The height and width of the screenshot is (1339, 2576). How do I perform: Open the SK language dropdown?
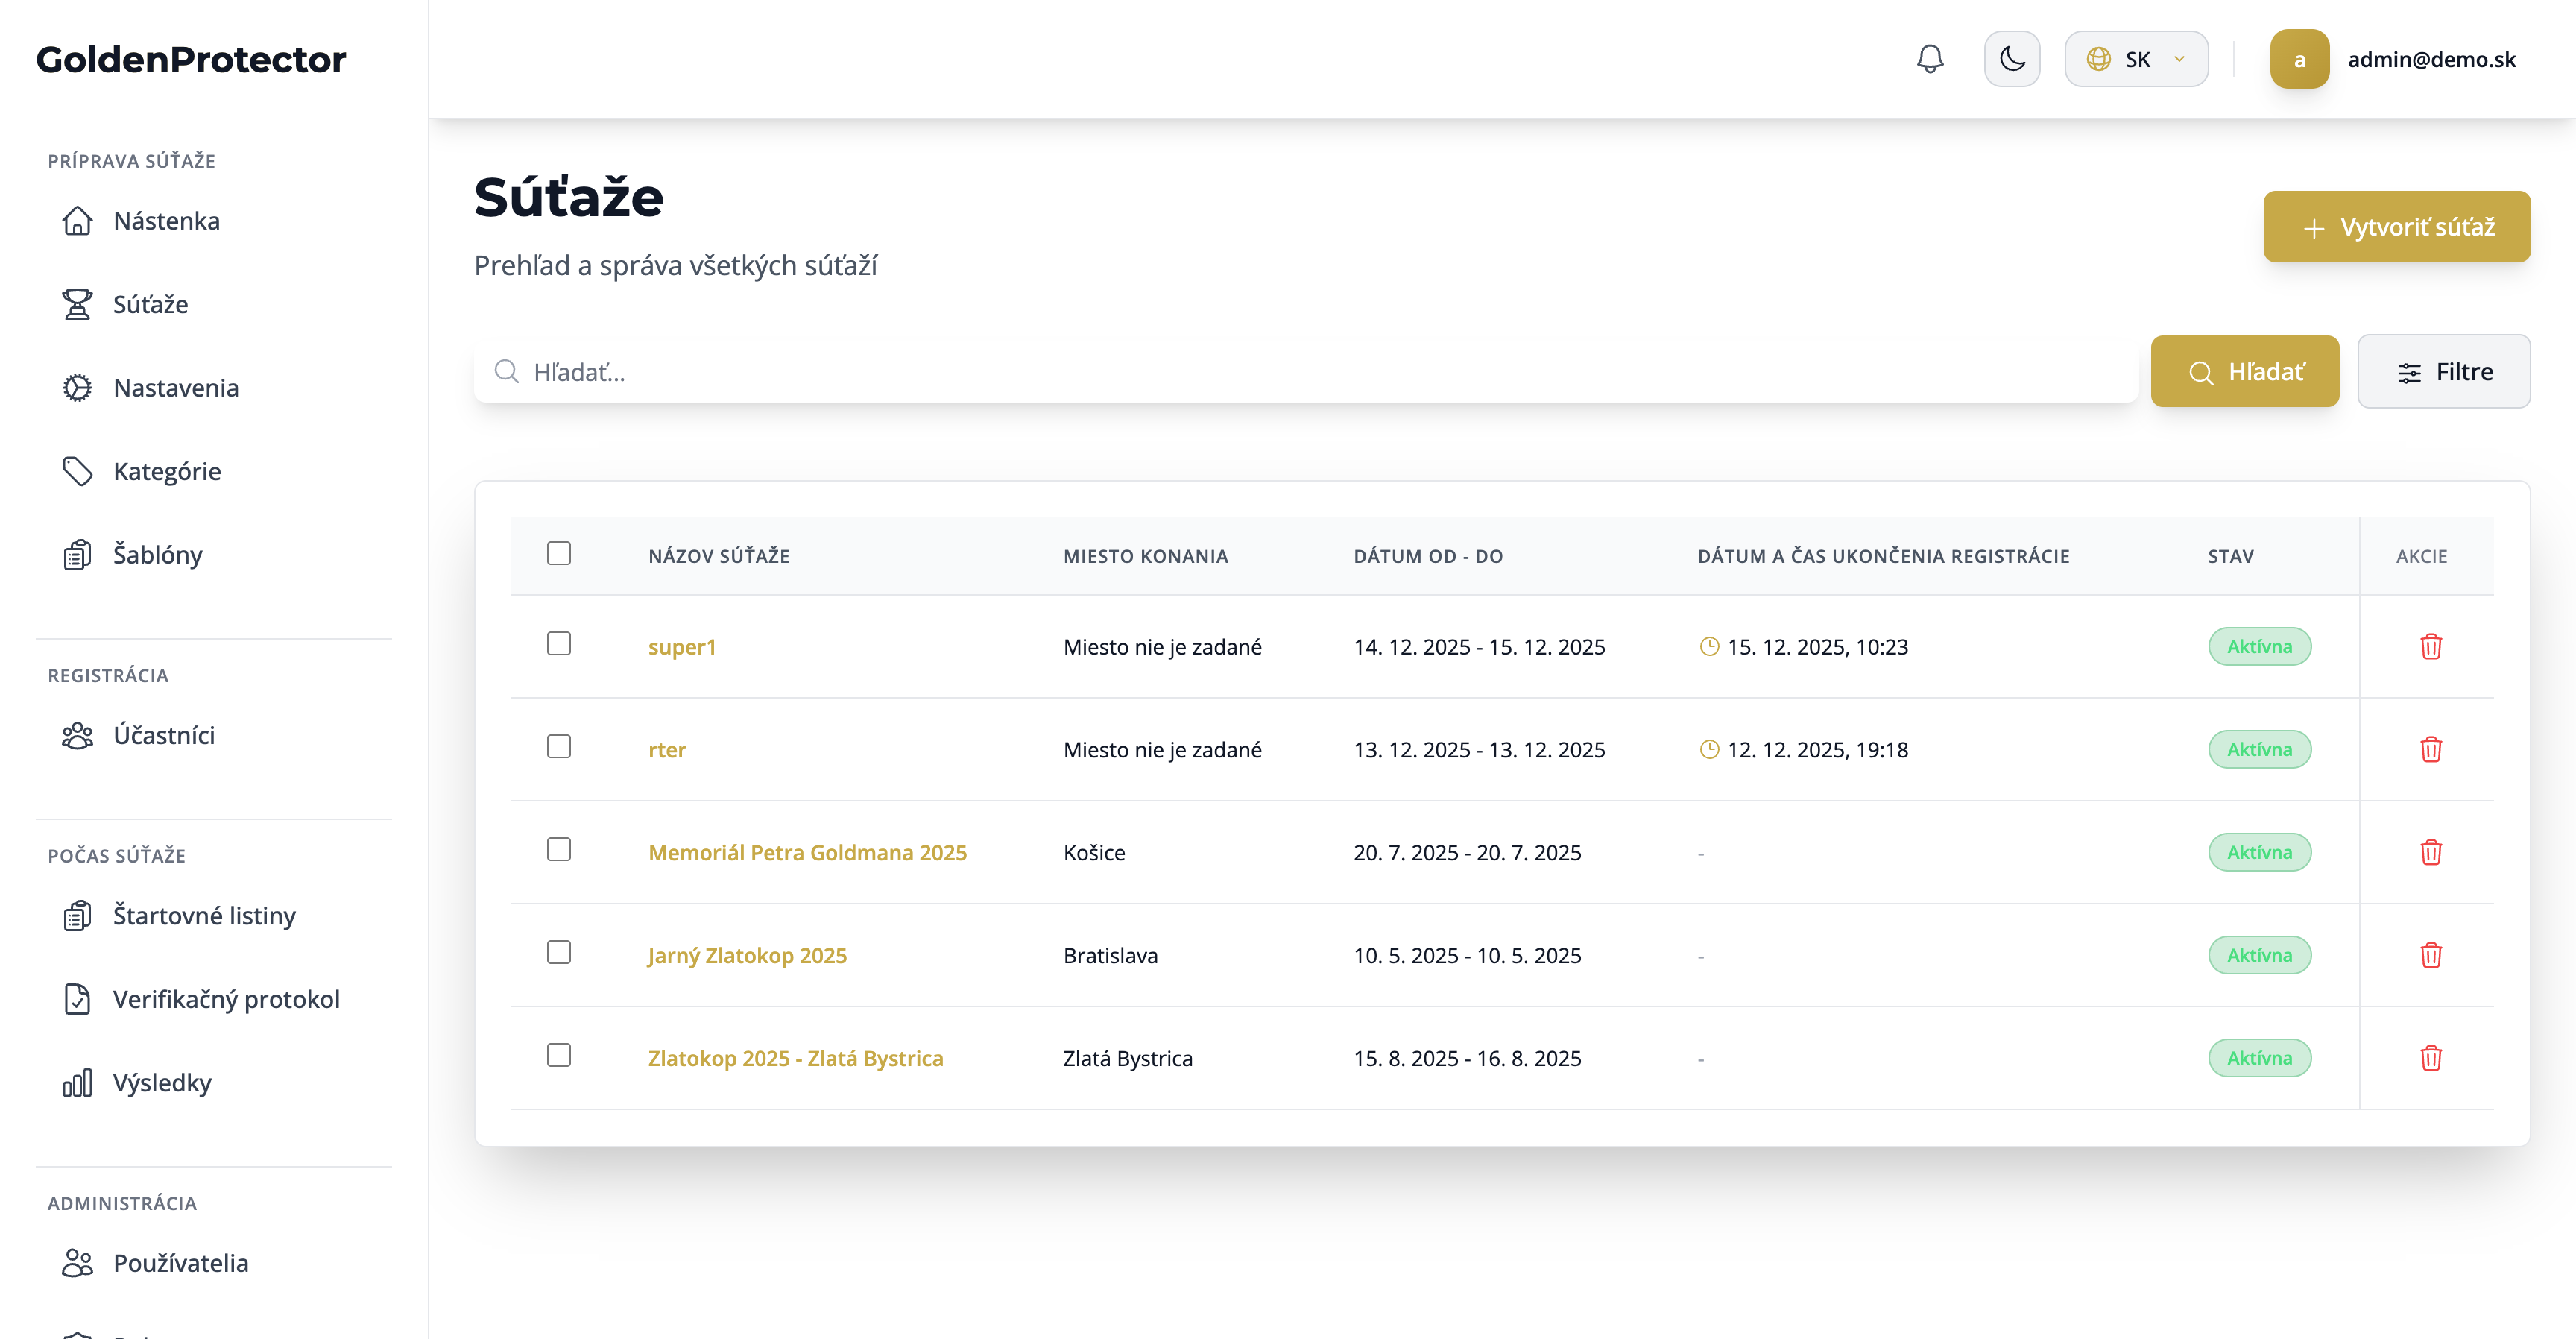coord(2136,59)
